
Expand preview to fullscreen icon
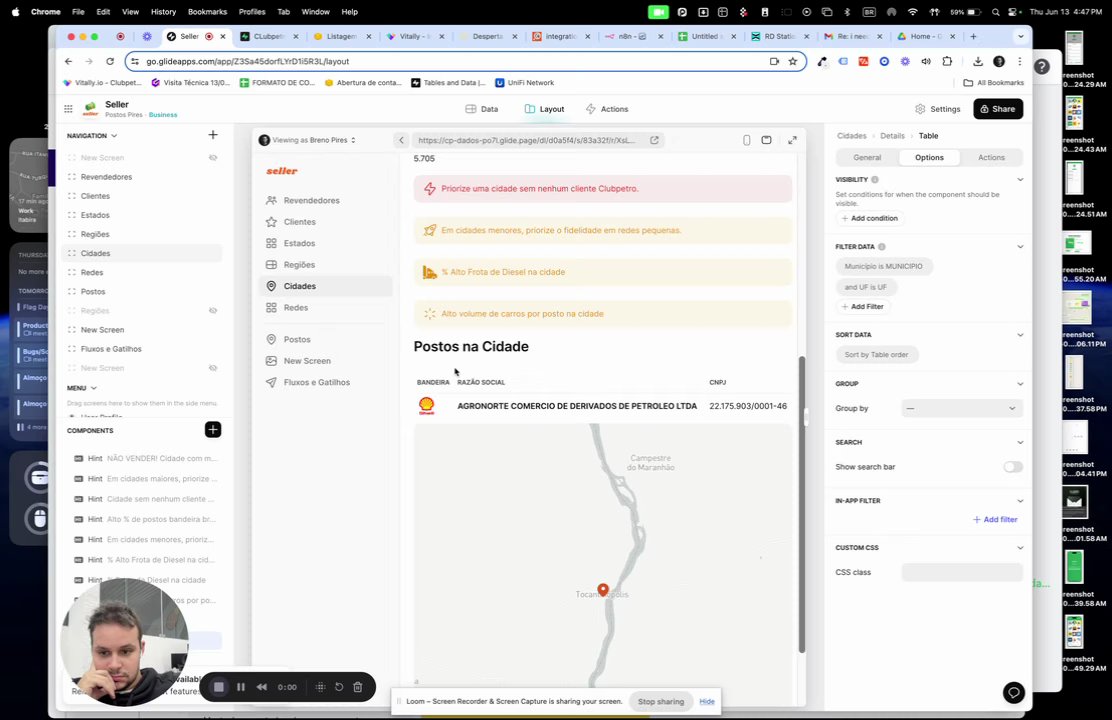pyautogui.click(x=792, y=140)
